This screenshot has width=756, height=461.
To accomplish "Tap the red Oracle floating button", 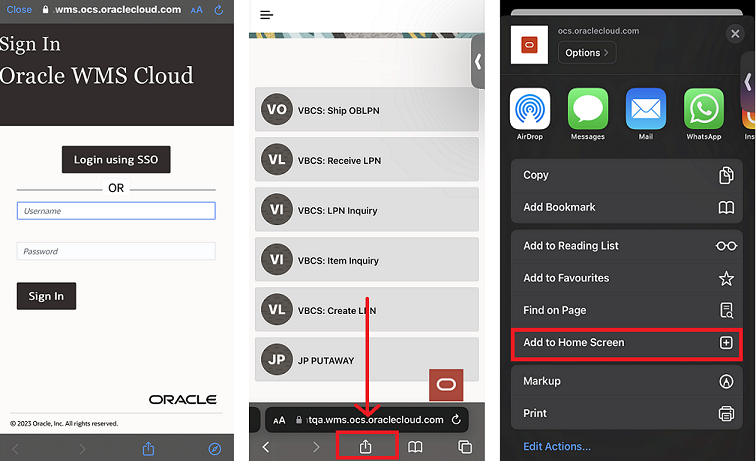I will [x=446, y=385].
